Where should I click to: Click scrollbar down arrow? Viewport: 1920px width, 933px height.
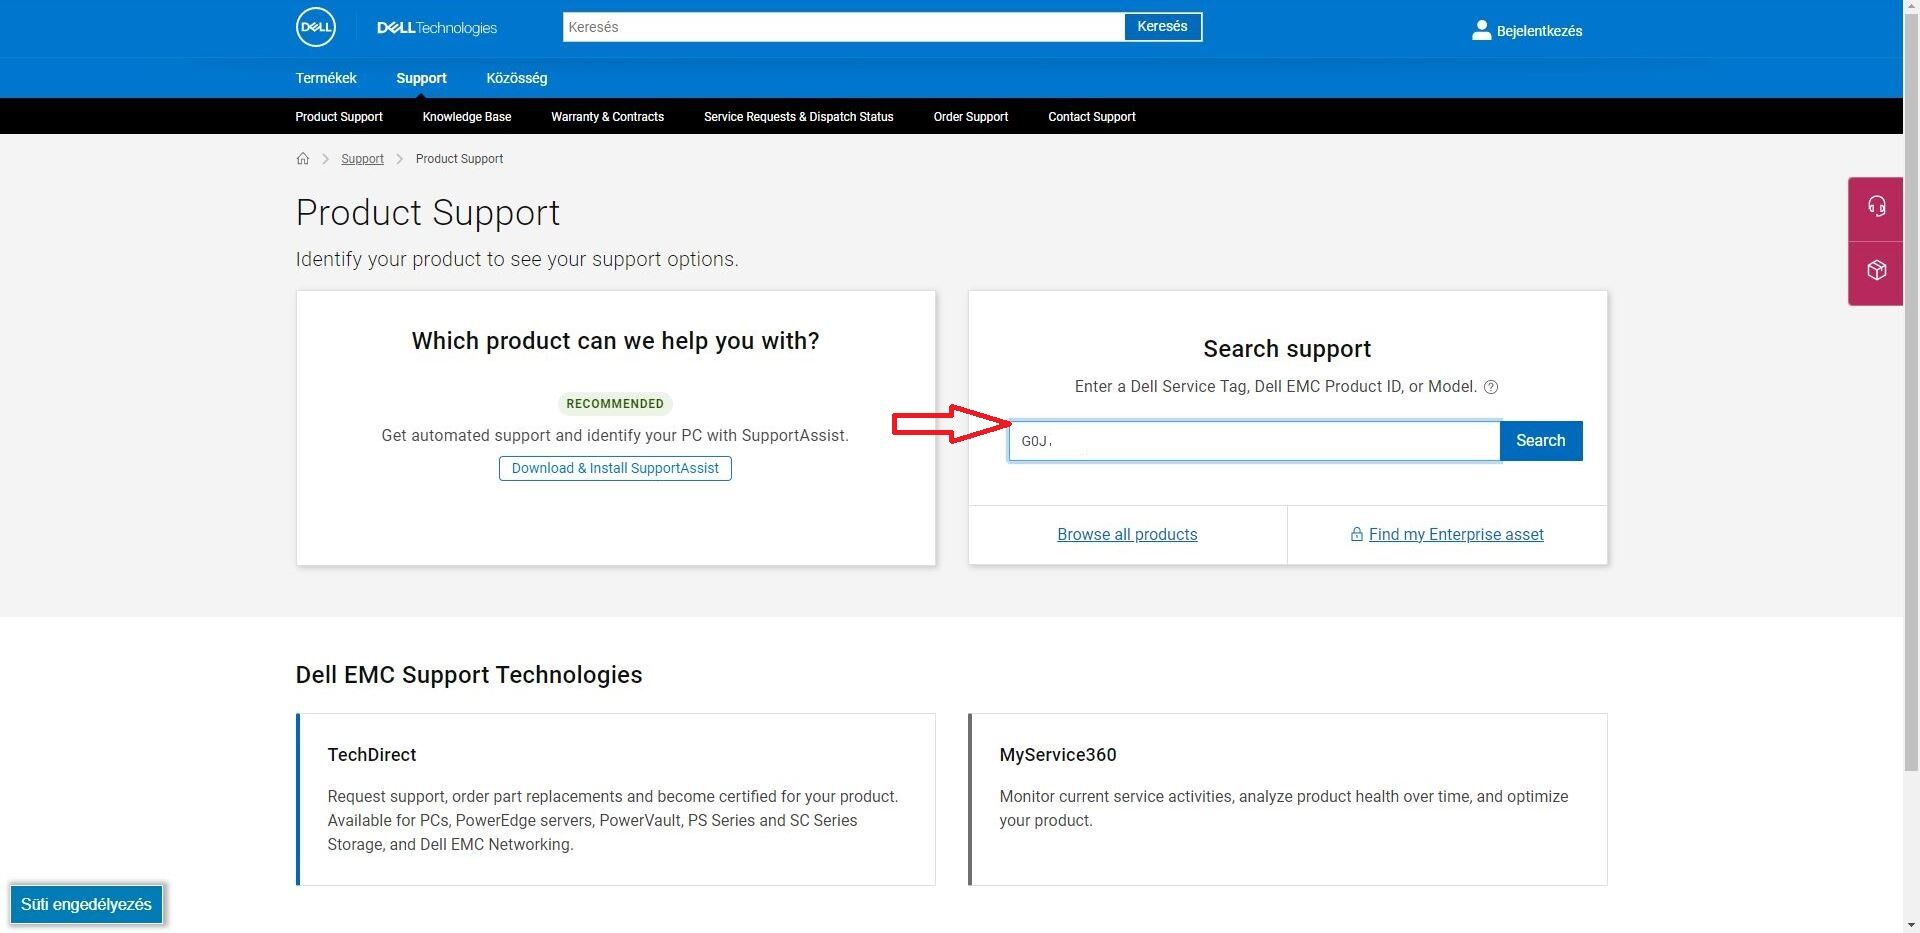1911,925
